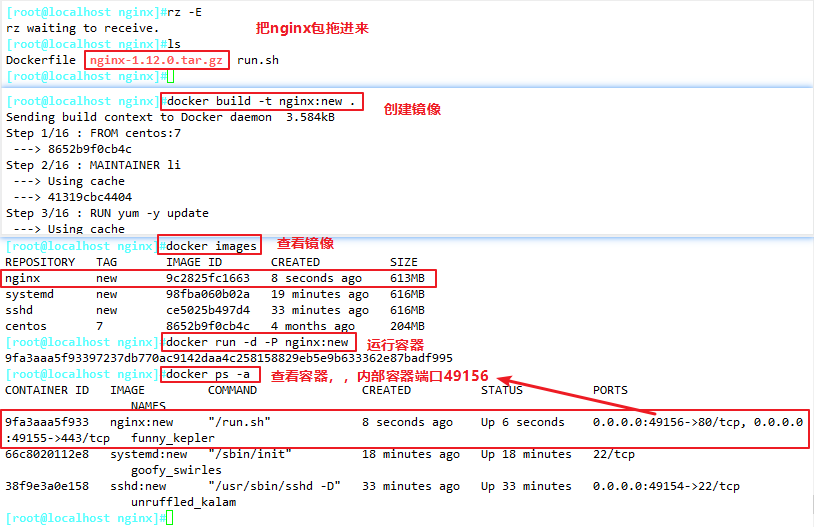Place cursor at the final green prompt cursor

coord(170,518)
